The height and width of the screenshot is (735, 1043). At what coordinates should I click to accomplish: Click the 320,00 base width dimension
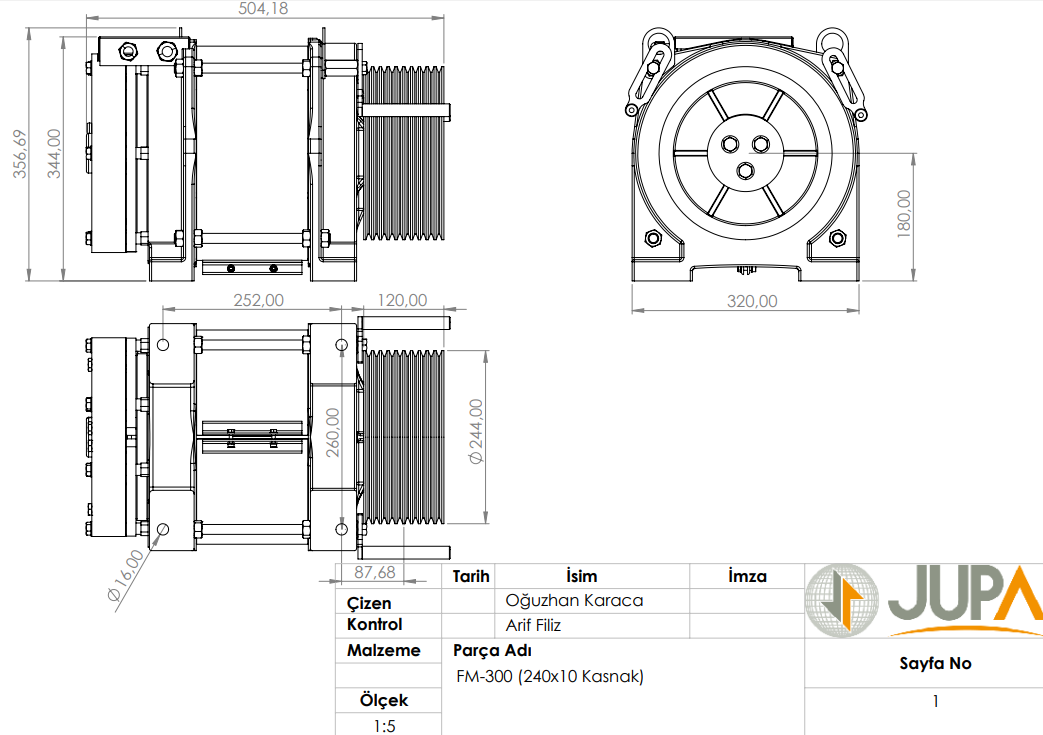[x=751, y=300]
